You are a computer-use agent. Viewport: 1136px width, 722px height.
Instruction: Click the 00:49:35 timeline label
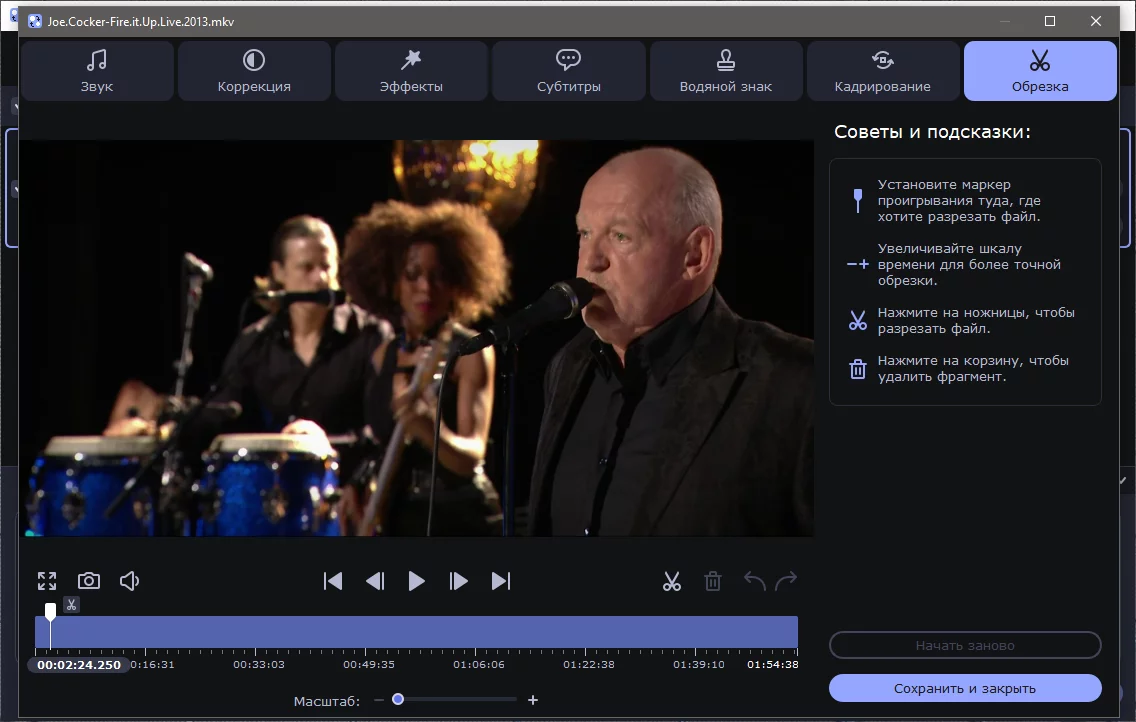click(369, 665)
